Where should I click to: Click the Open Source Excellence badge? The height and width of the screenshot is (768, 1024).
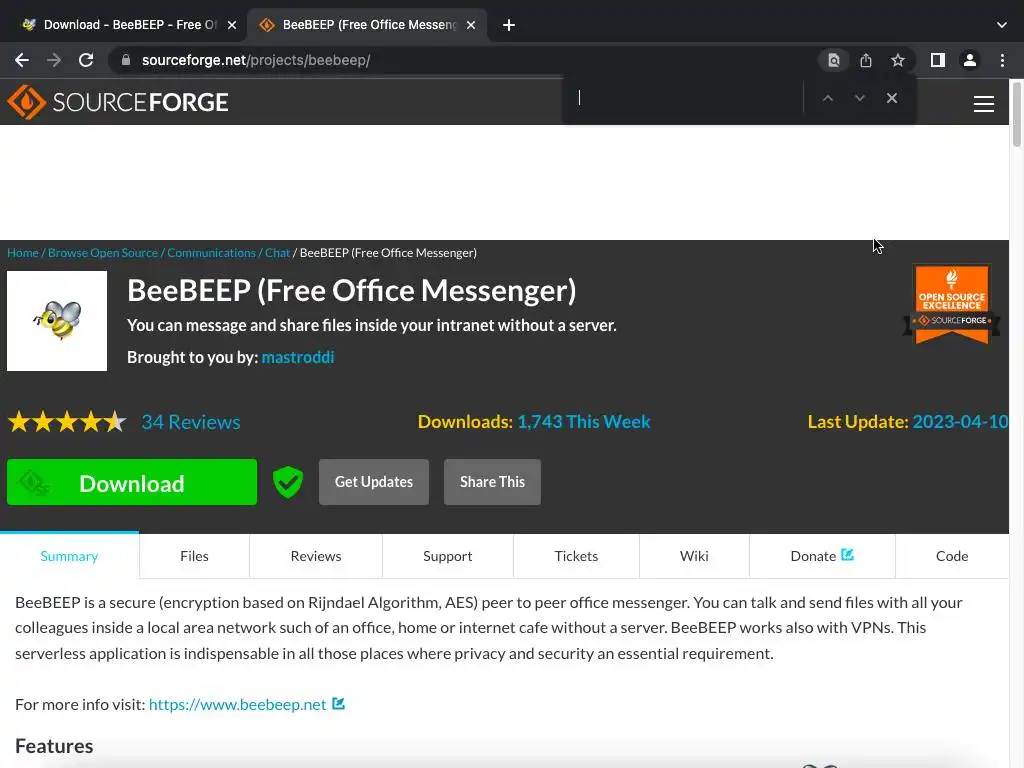pyautogui.click(x=952, y=304)
